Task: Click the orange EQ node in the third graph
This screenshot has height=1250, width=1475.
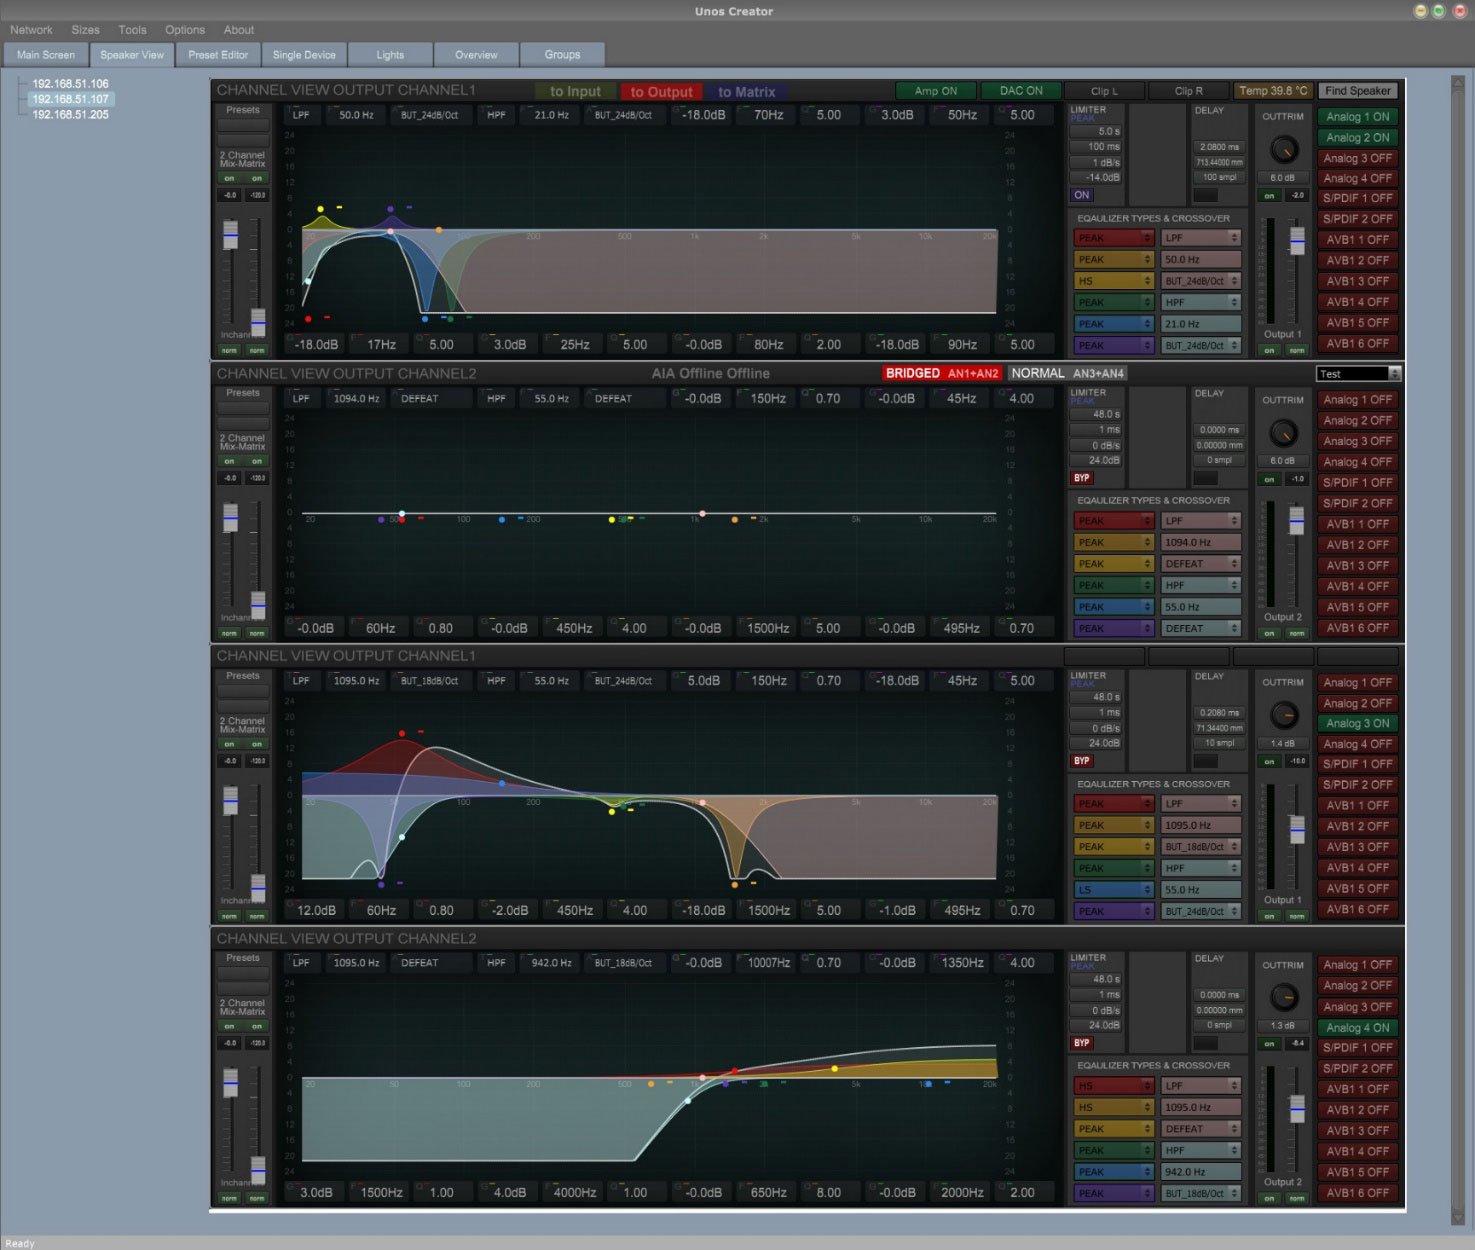Action: click(x=735, y=884)
